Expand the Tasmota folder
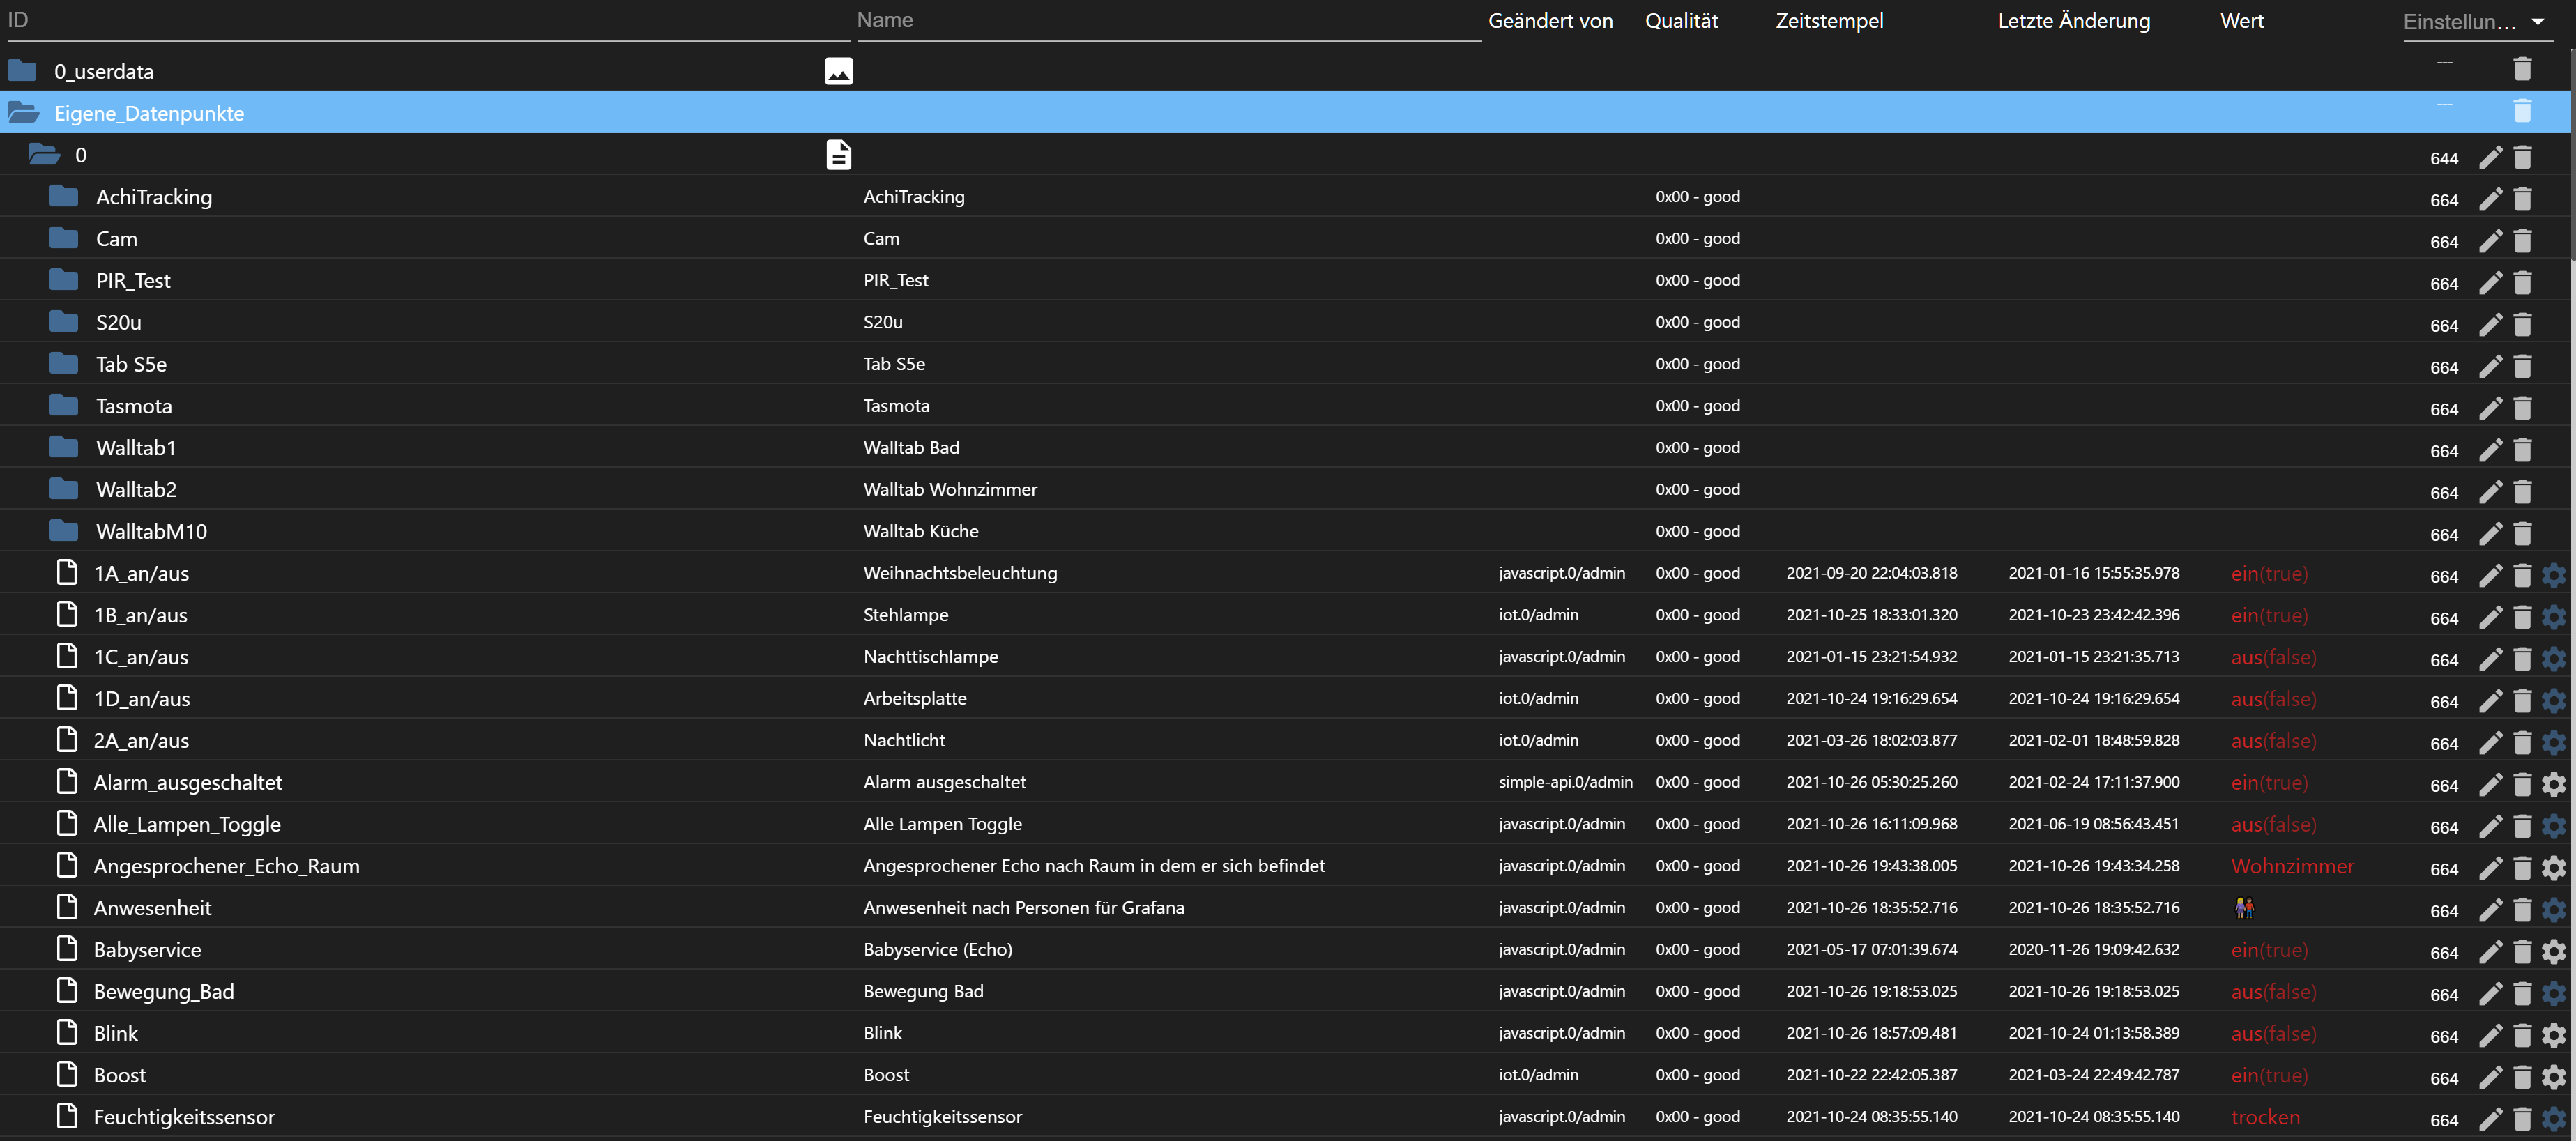The height and width of the screenshot is (1141, 2576). [x=64, y=405]
